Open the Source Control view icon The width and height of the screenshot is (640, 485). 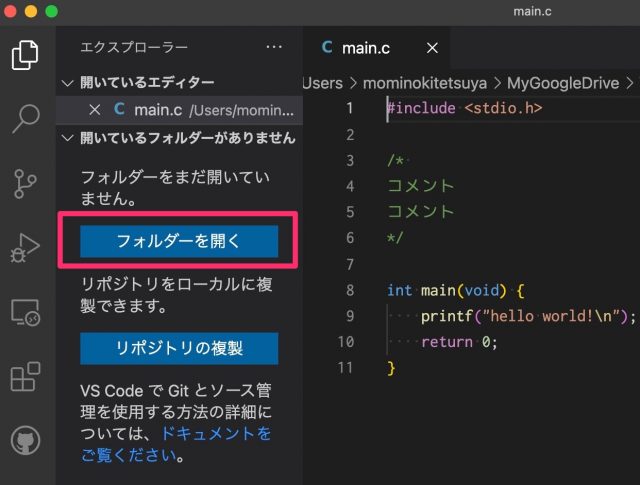coord(26,182)
